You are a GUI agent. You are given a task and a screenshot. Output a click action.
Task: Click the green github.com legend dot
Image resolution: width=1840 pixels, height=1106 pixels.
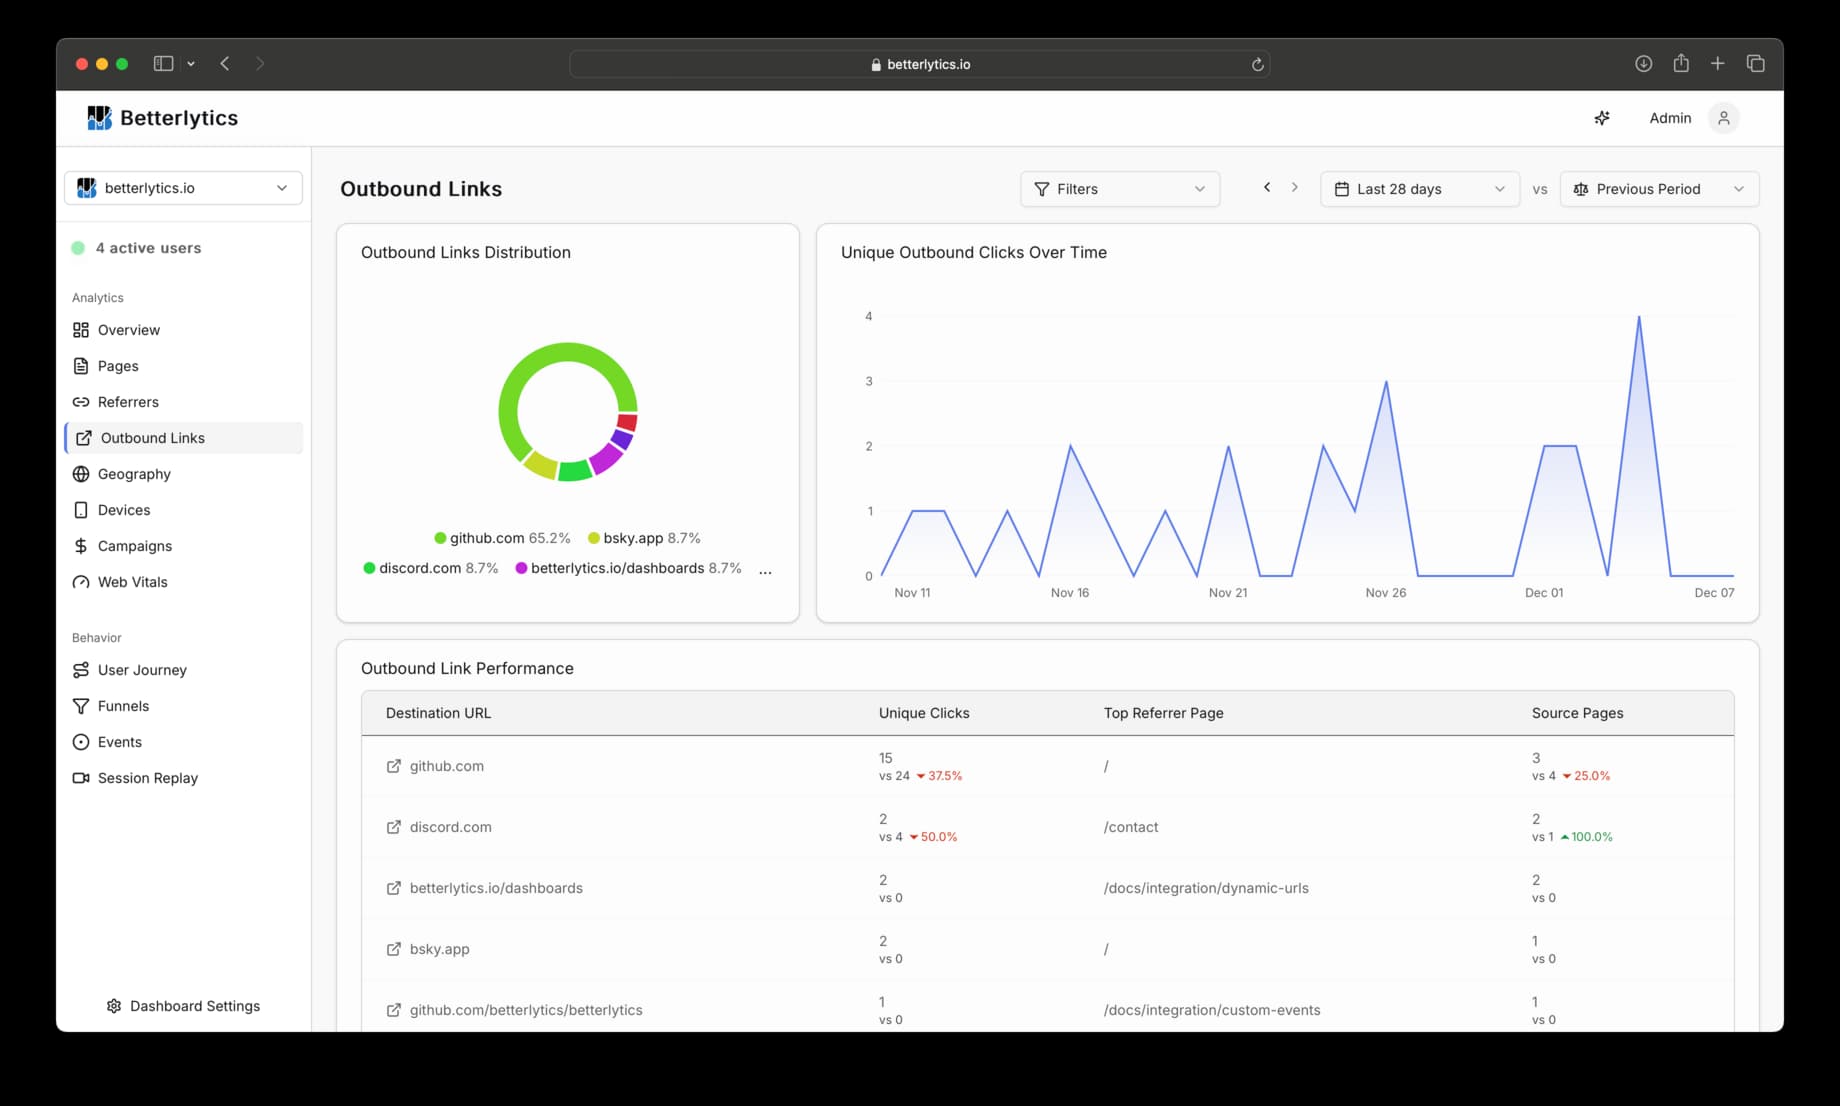pyautogui.click(x=440, y=538)
